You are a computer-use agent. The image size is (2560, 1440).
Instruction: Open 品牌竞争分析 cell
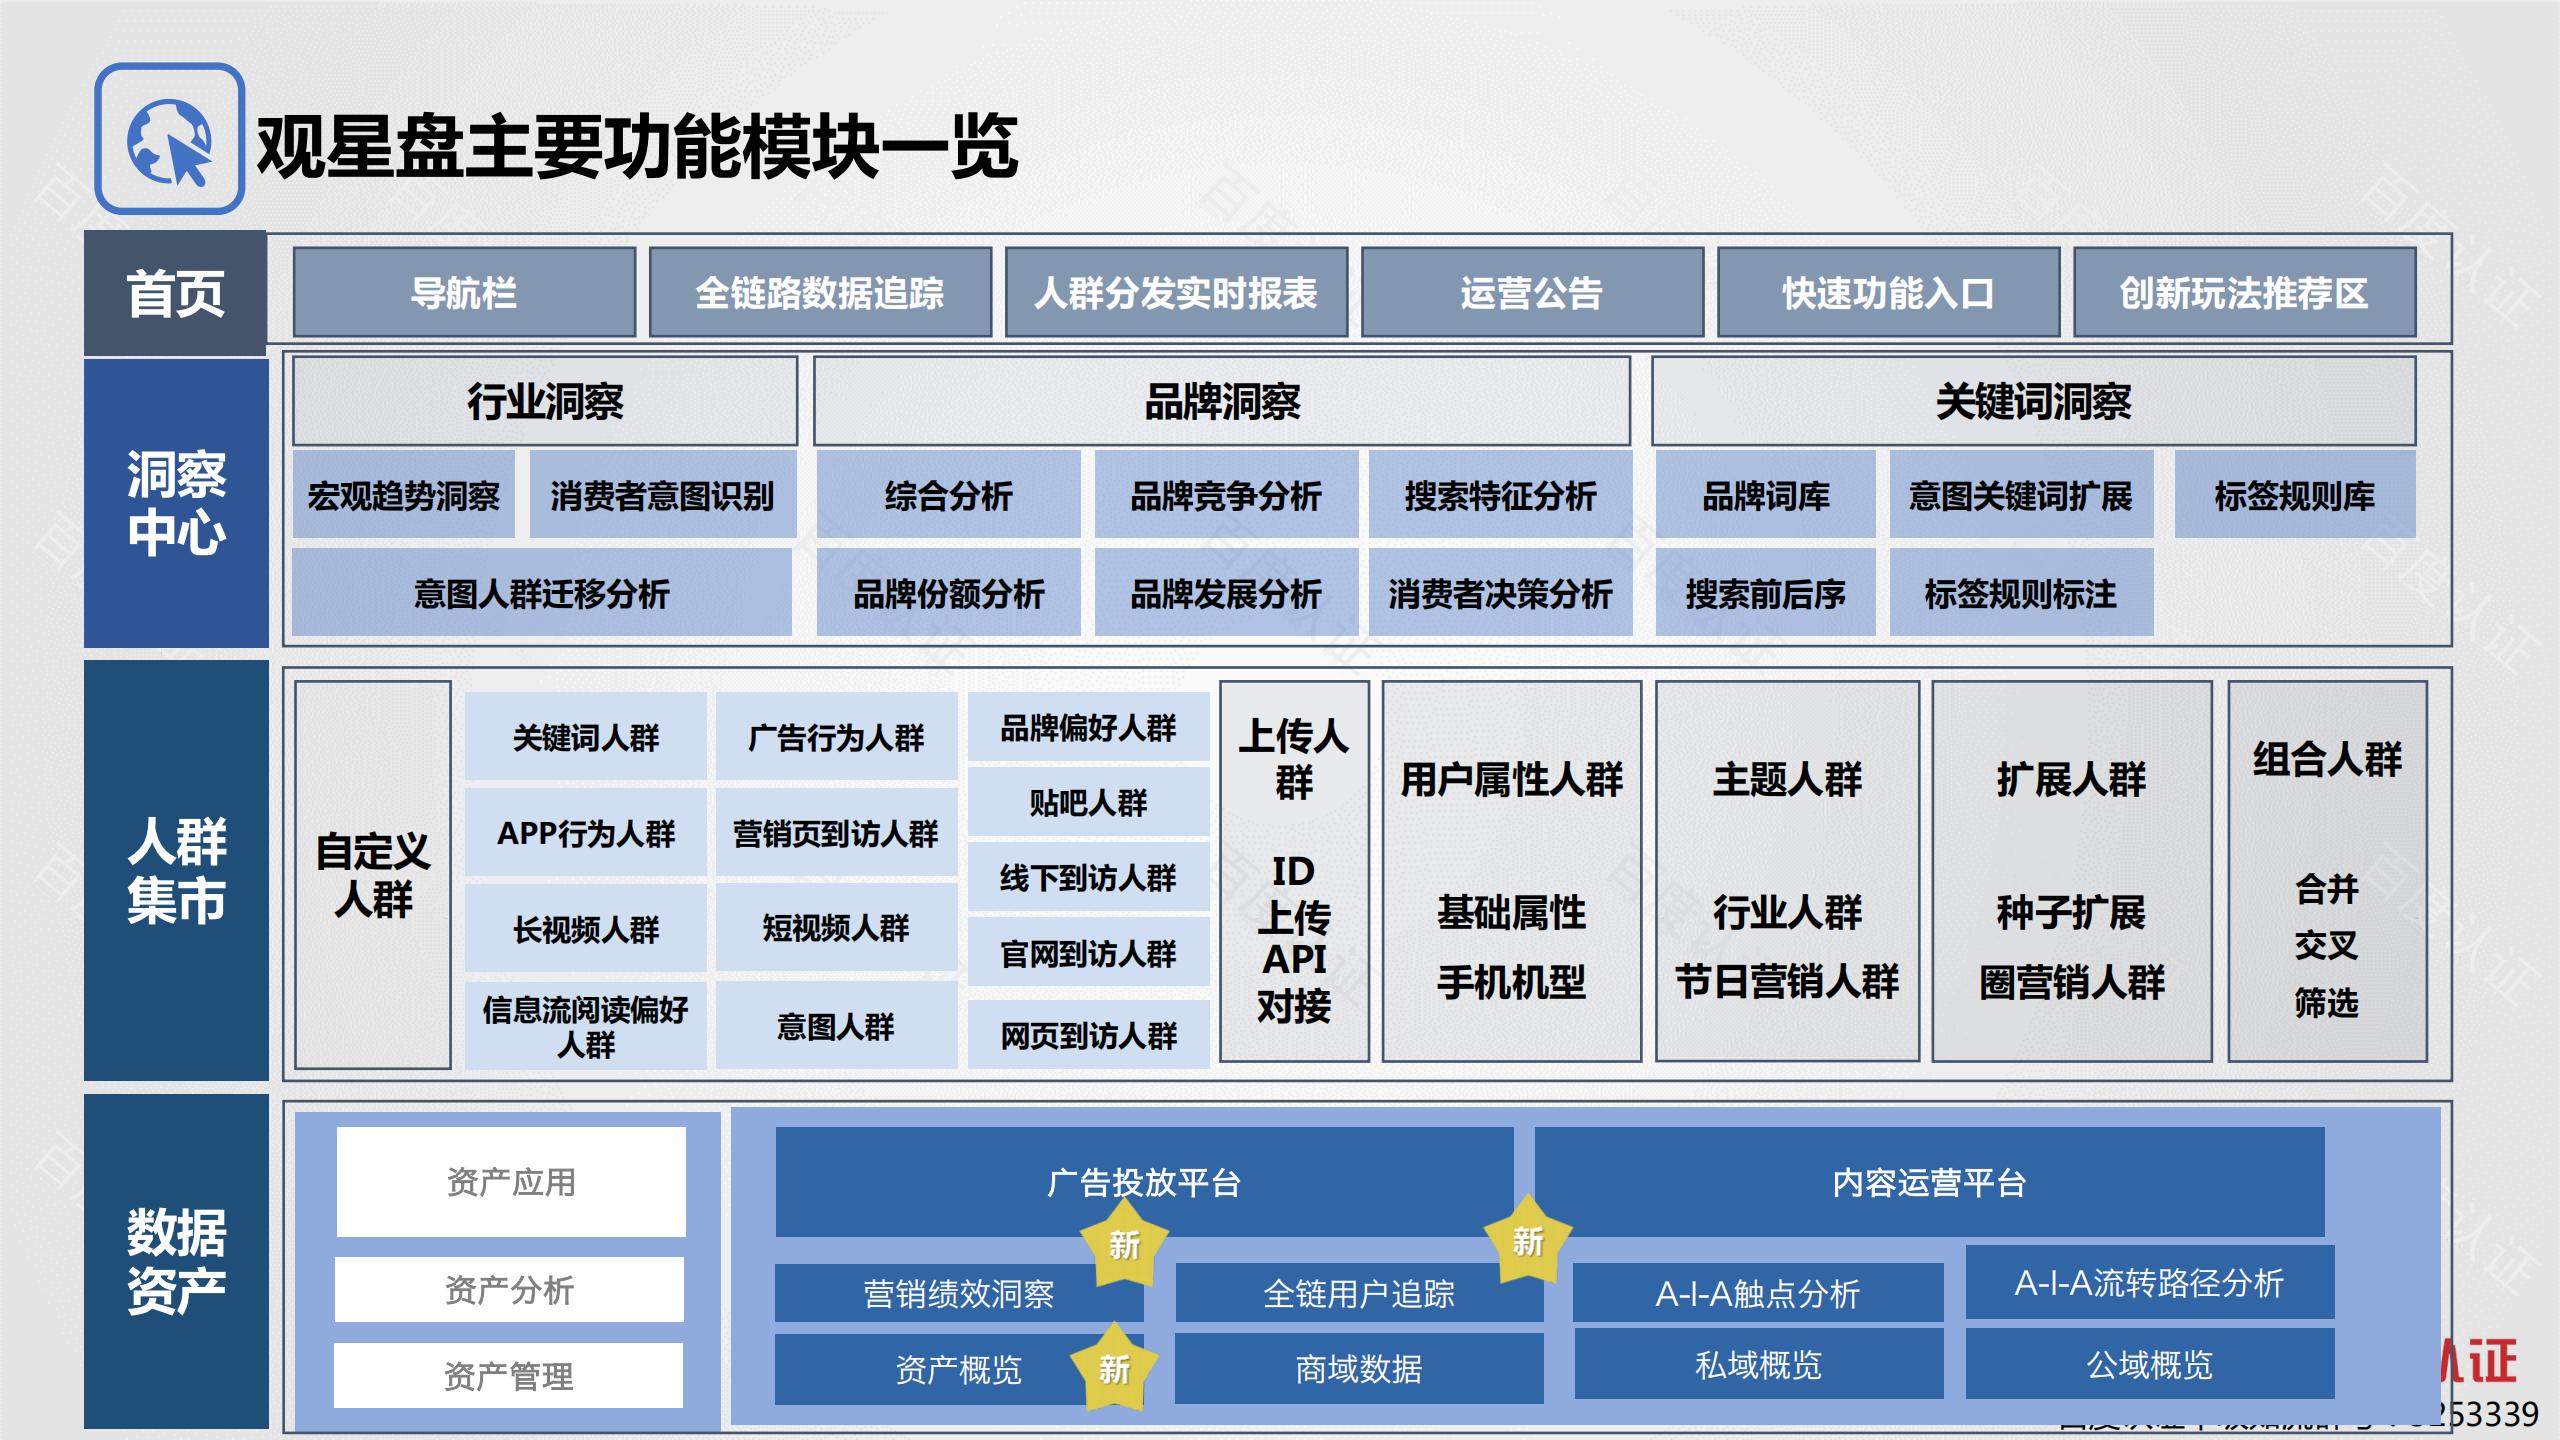[1226, 495]
